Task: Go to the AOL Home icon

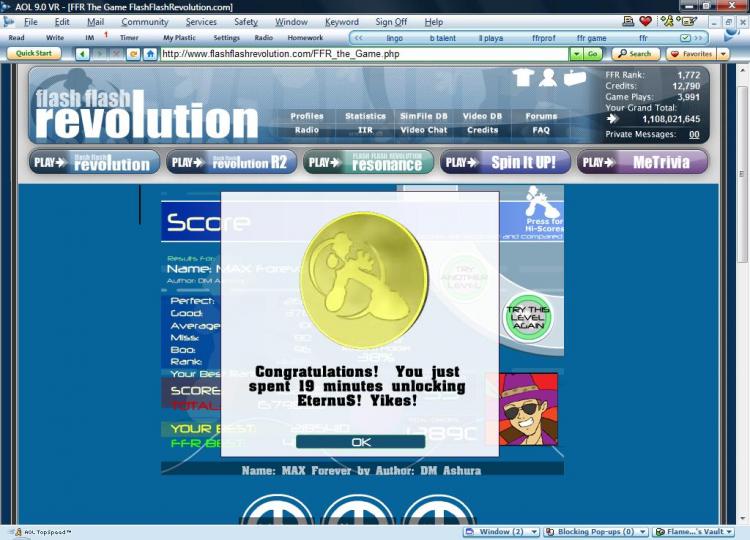Action: 150,54
